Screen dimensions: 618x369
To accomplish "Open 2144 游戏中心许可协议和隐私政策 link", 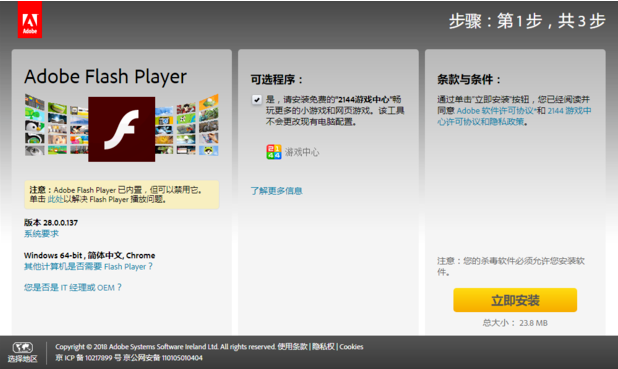I will (514, 116).
